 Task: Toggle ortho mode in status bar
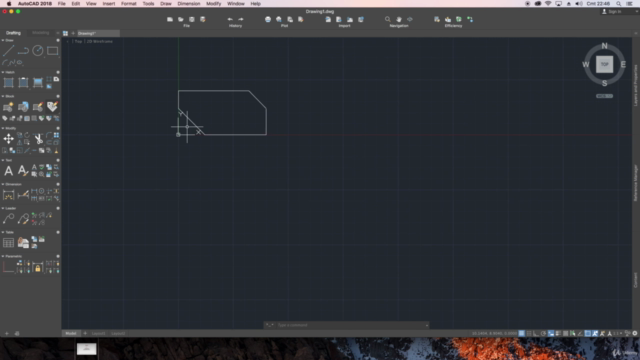pos(536,333)
